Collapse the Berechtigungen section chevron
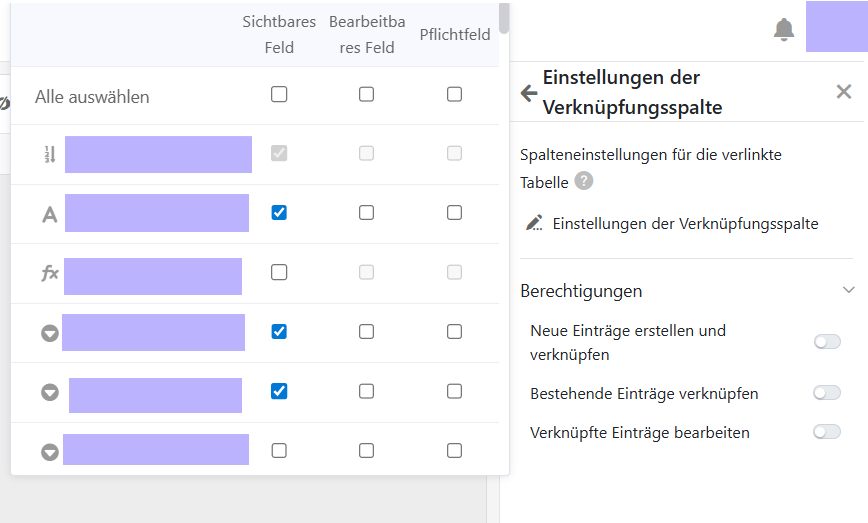Viewport: 868px width, 523px height. [x=849, y=291]
